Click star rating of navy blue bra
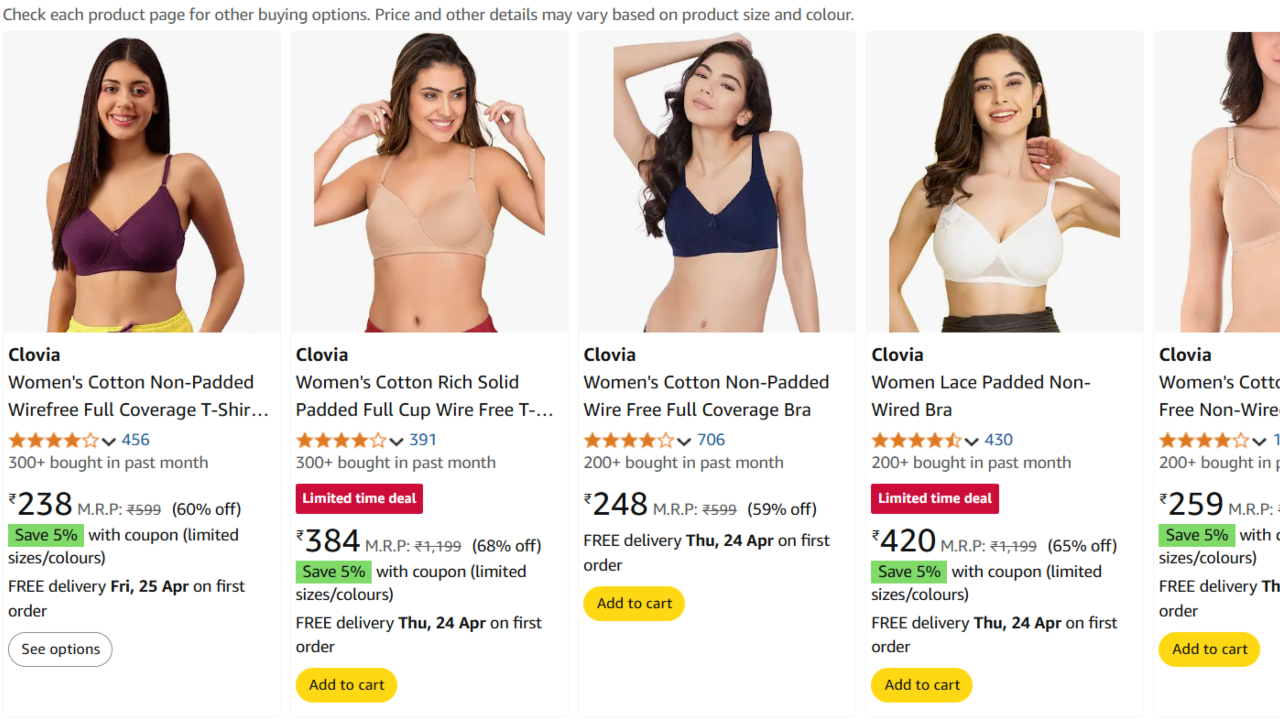This screenshot has width=1280, height=720. 628,440
